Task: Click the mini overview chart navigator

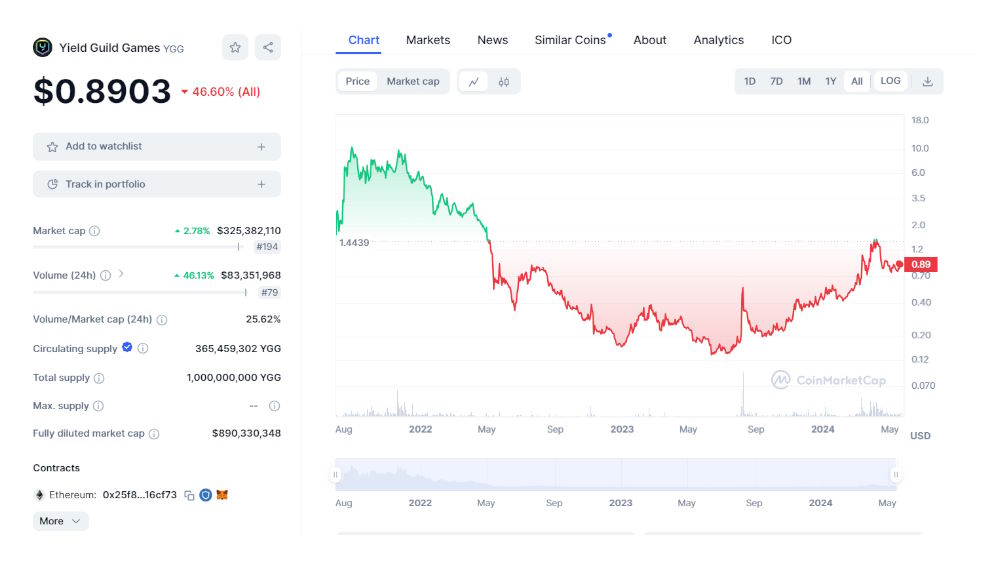Action: pos(615,475)
